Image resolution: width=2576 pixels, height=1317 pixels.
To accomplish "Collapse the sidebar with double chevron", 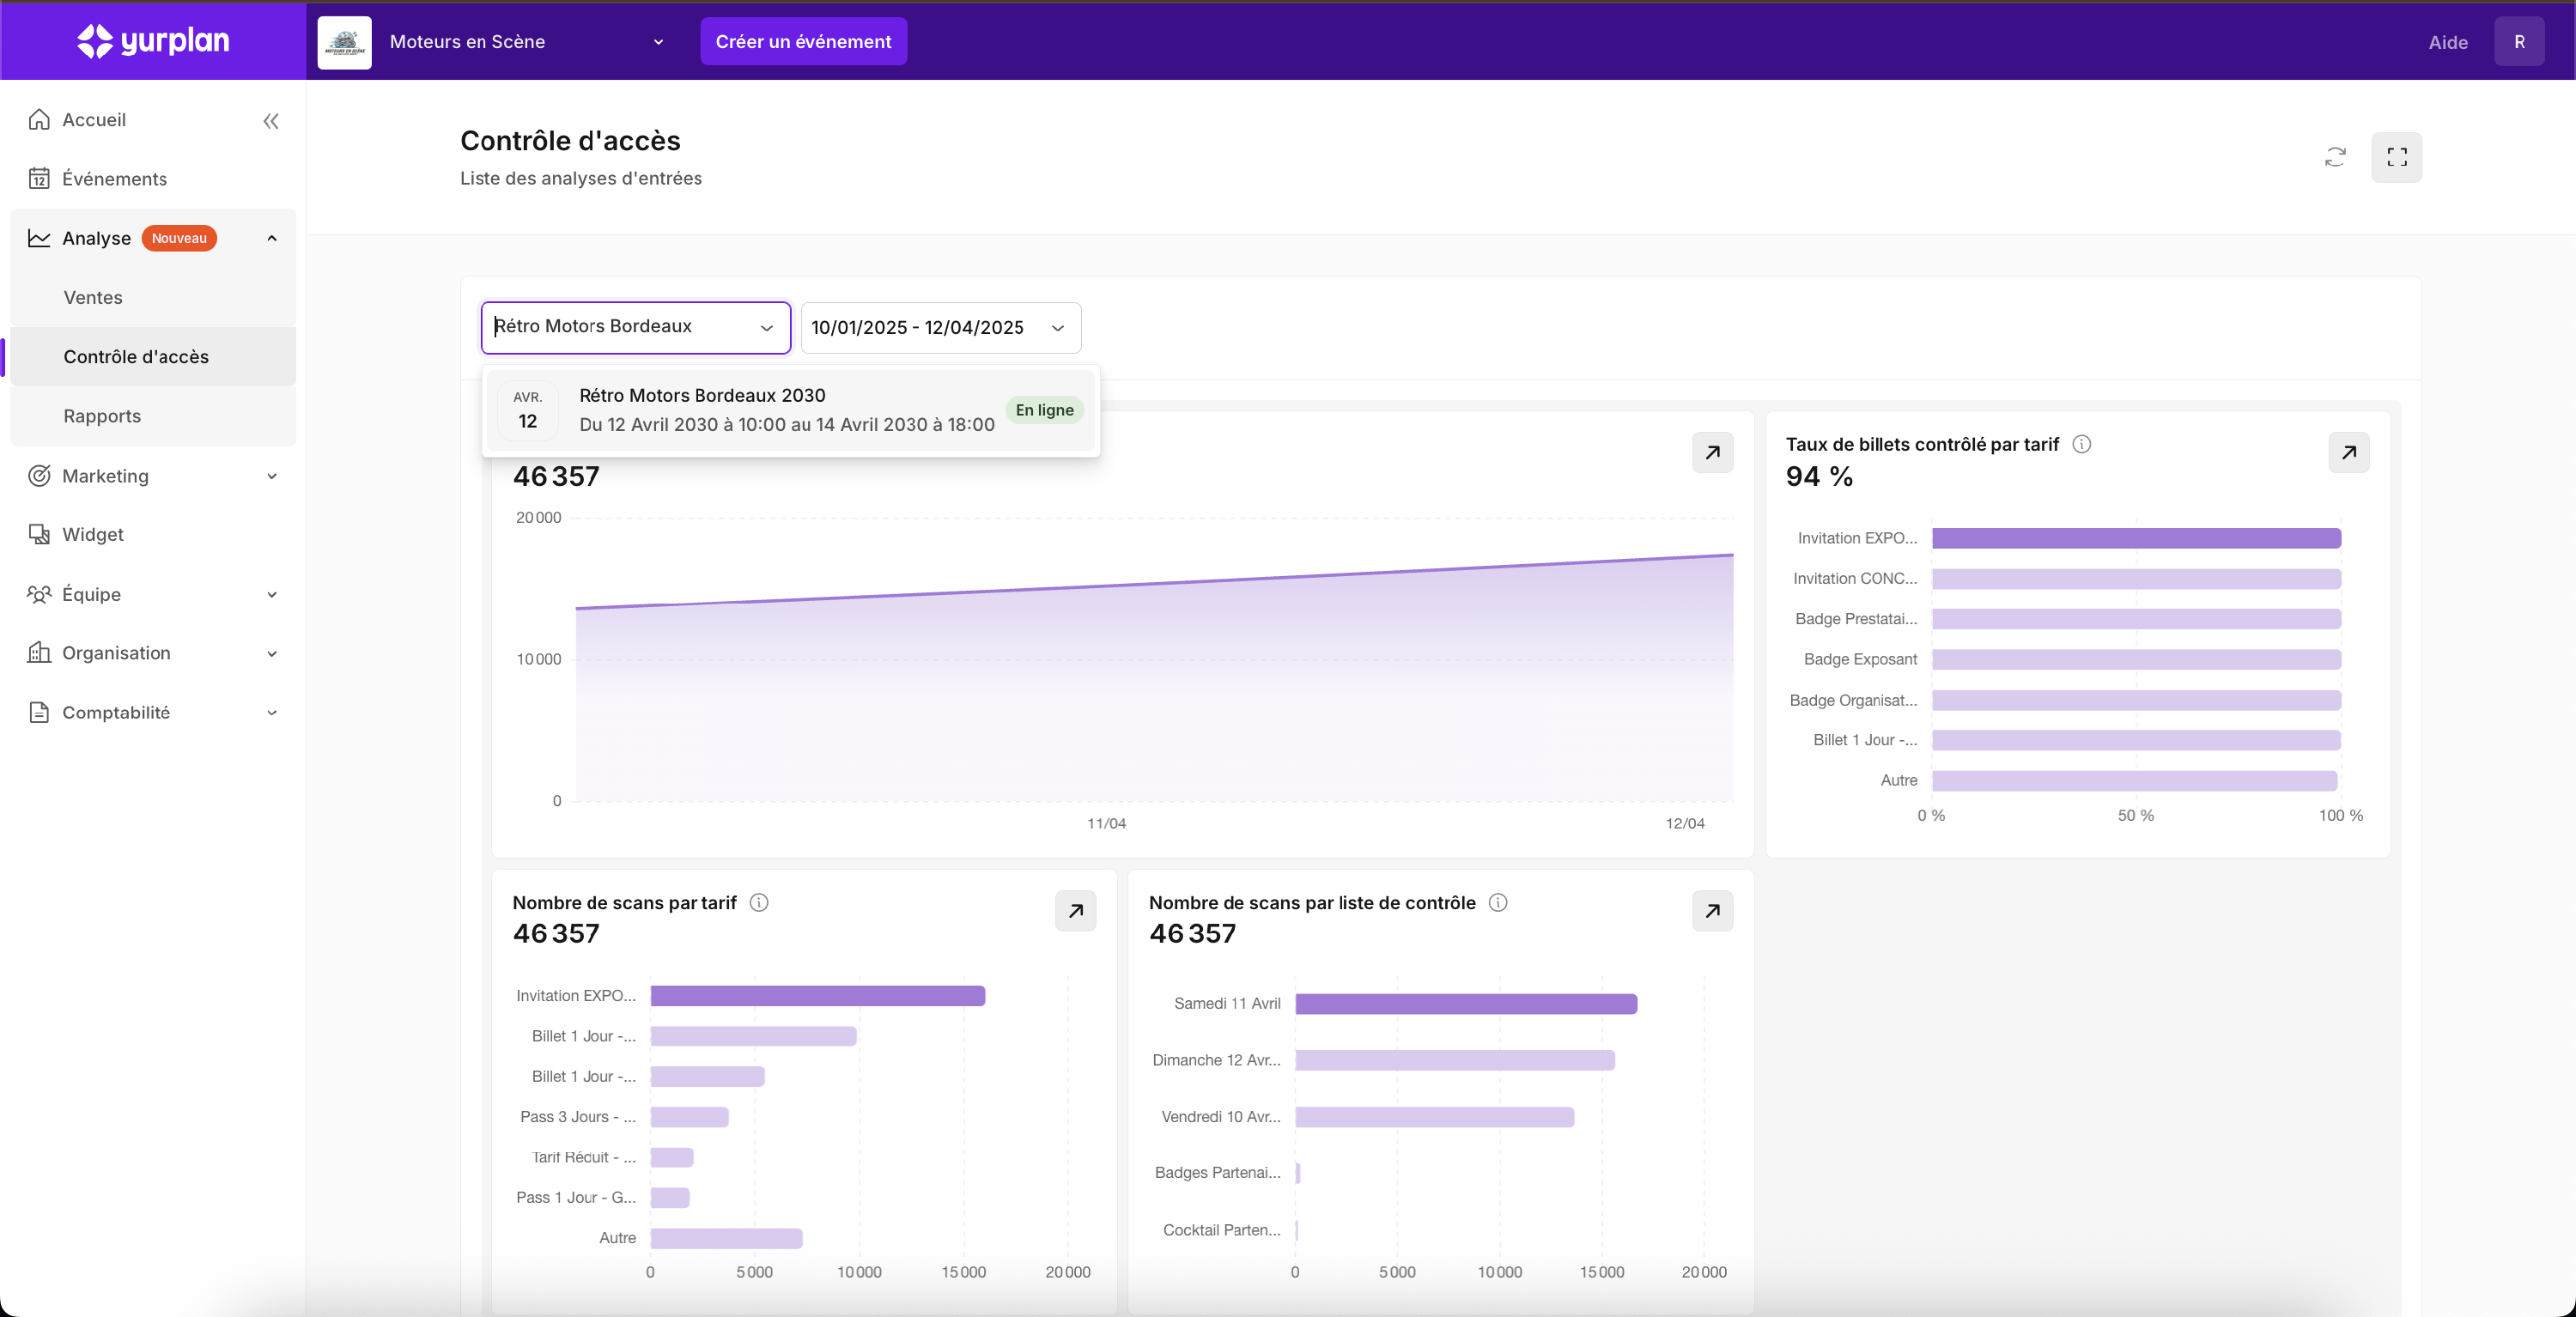I will point(270,121).
